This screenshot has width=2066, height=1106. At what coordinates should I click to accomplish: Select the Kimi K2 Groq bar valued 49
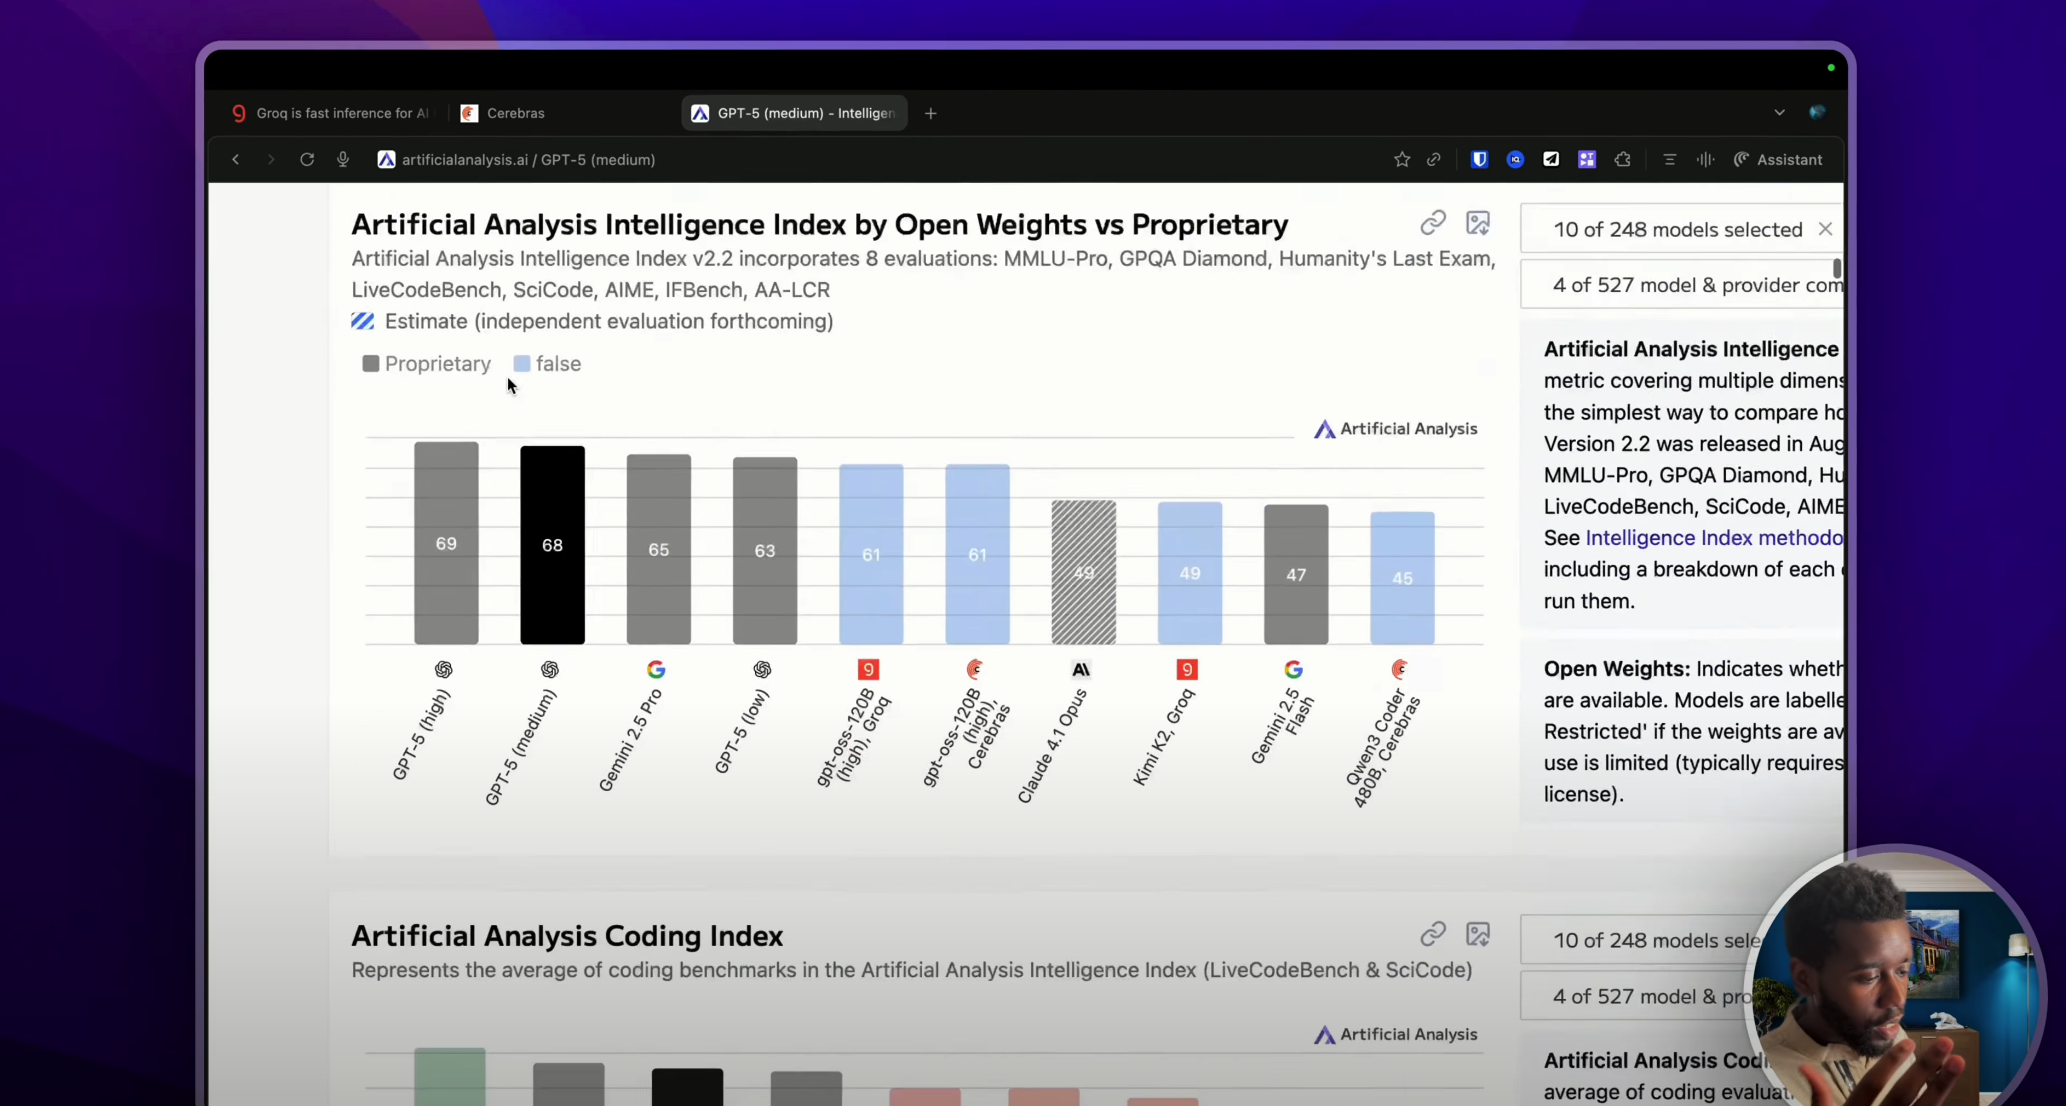(x=1190, y=573)
